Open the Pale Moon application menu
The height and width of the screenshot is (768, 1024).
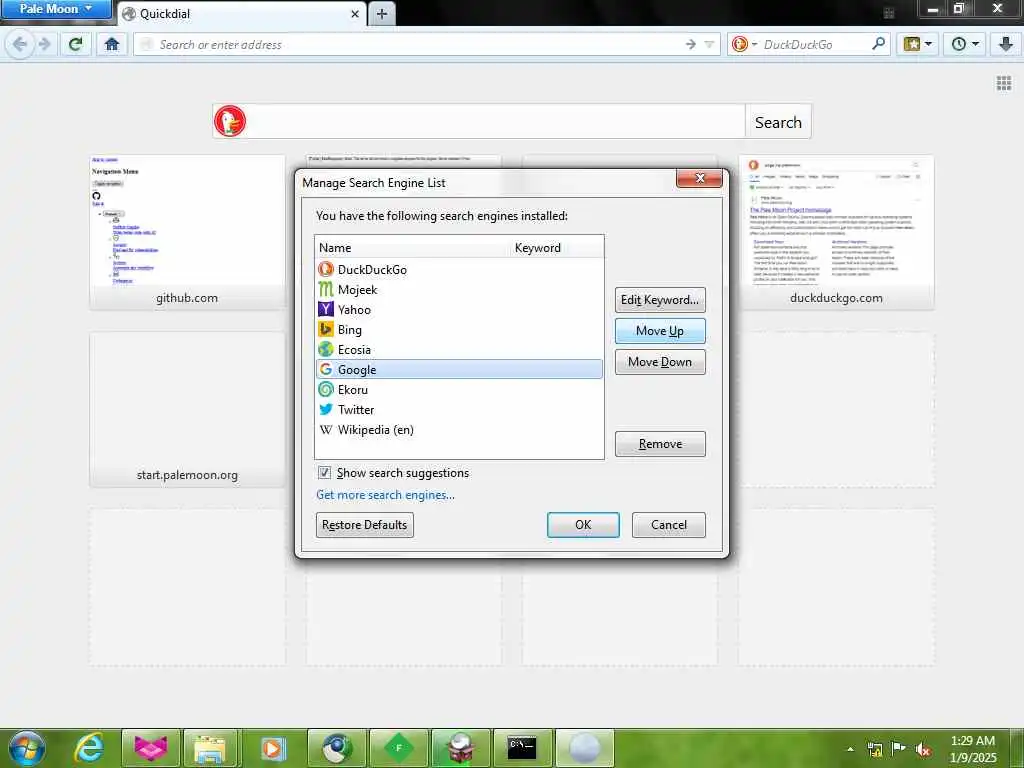click(x=56, y=9)
